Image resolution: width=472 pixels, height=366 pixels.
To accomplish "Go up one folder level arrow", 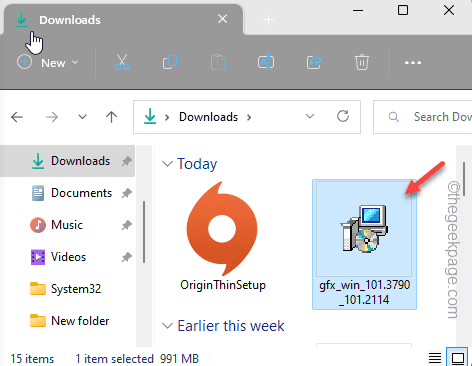I will (111, 117).
